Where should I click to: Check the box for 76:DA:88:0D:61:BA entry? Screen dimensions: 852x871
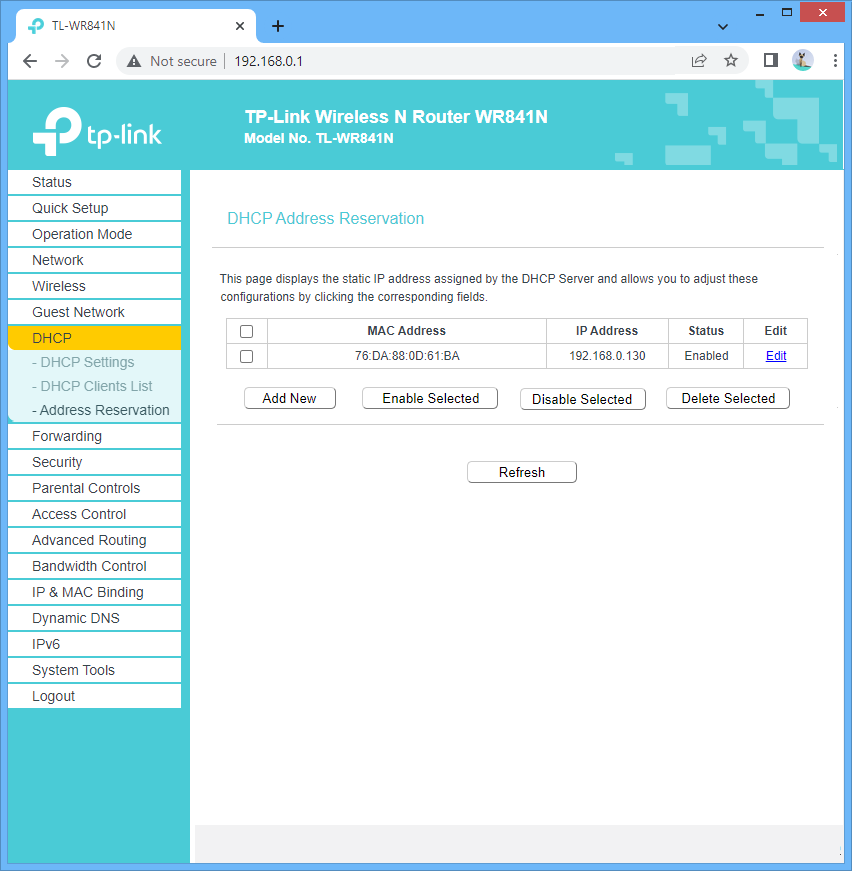click(x=247, y=357)
